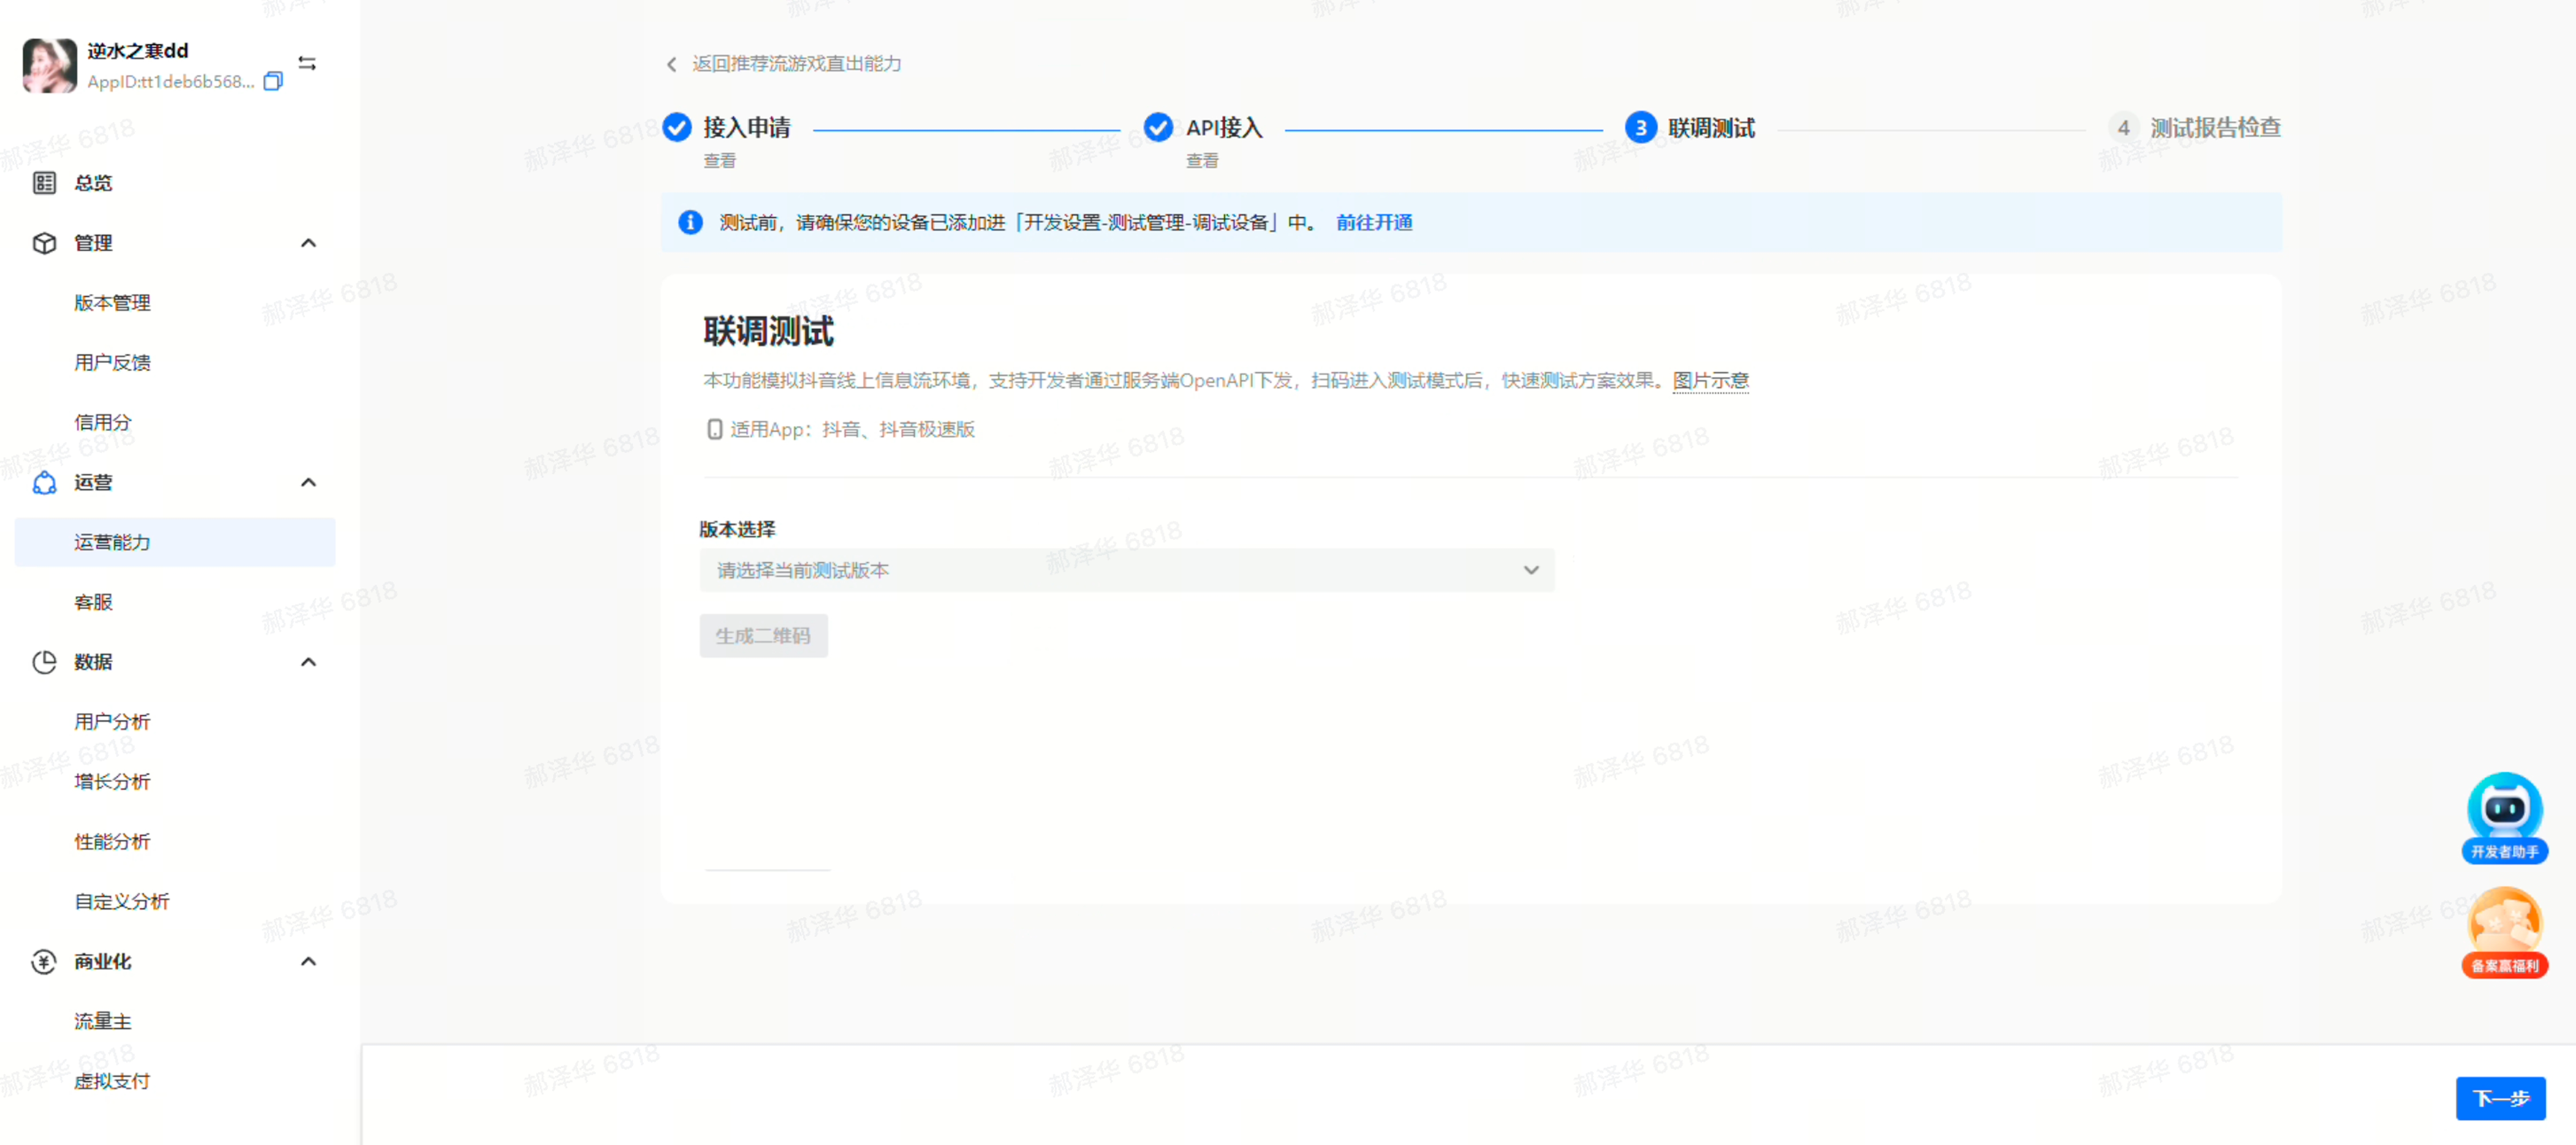Screen dimensions: 2576x1145
Task: Click the phone icon beside 适用App
Action: 714,429
